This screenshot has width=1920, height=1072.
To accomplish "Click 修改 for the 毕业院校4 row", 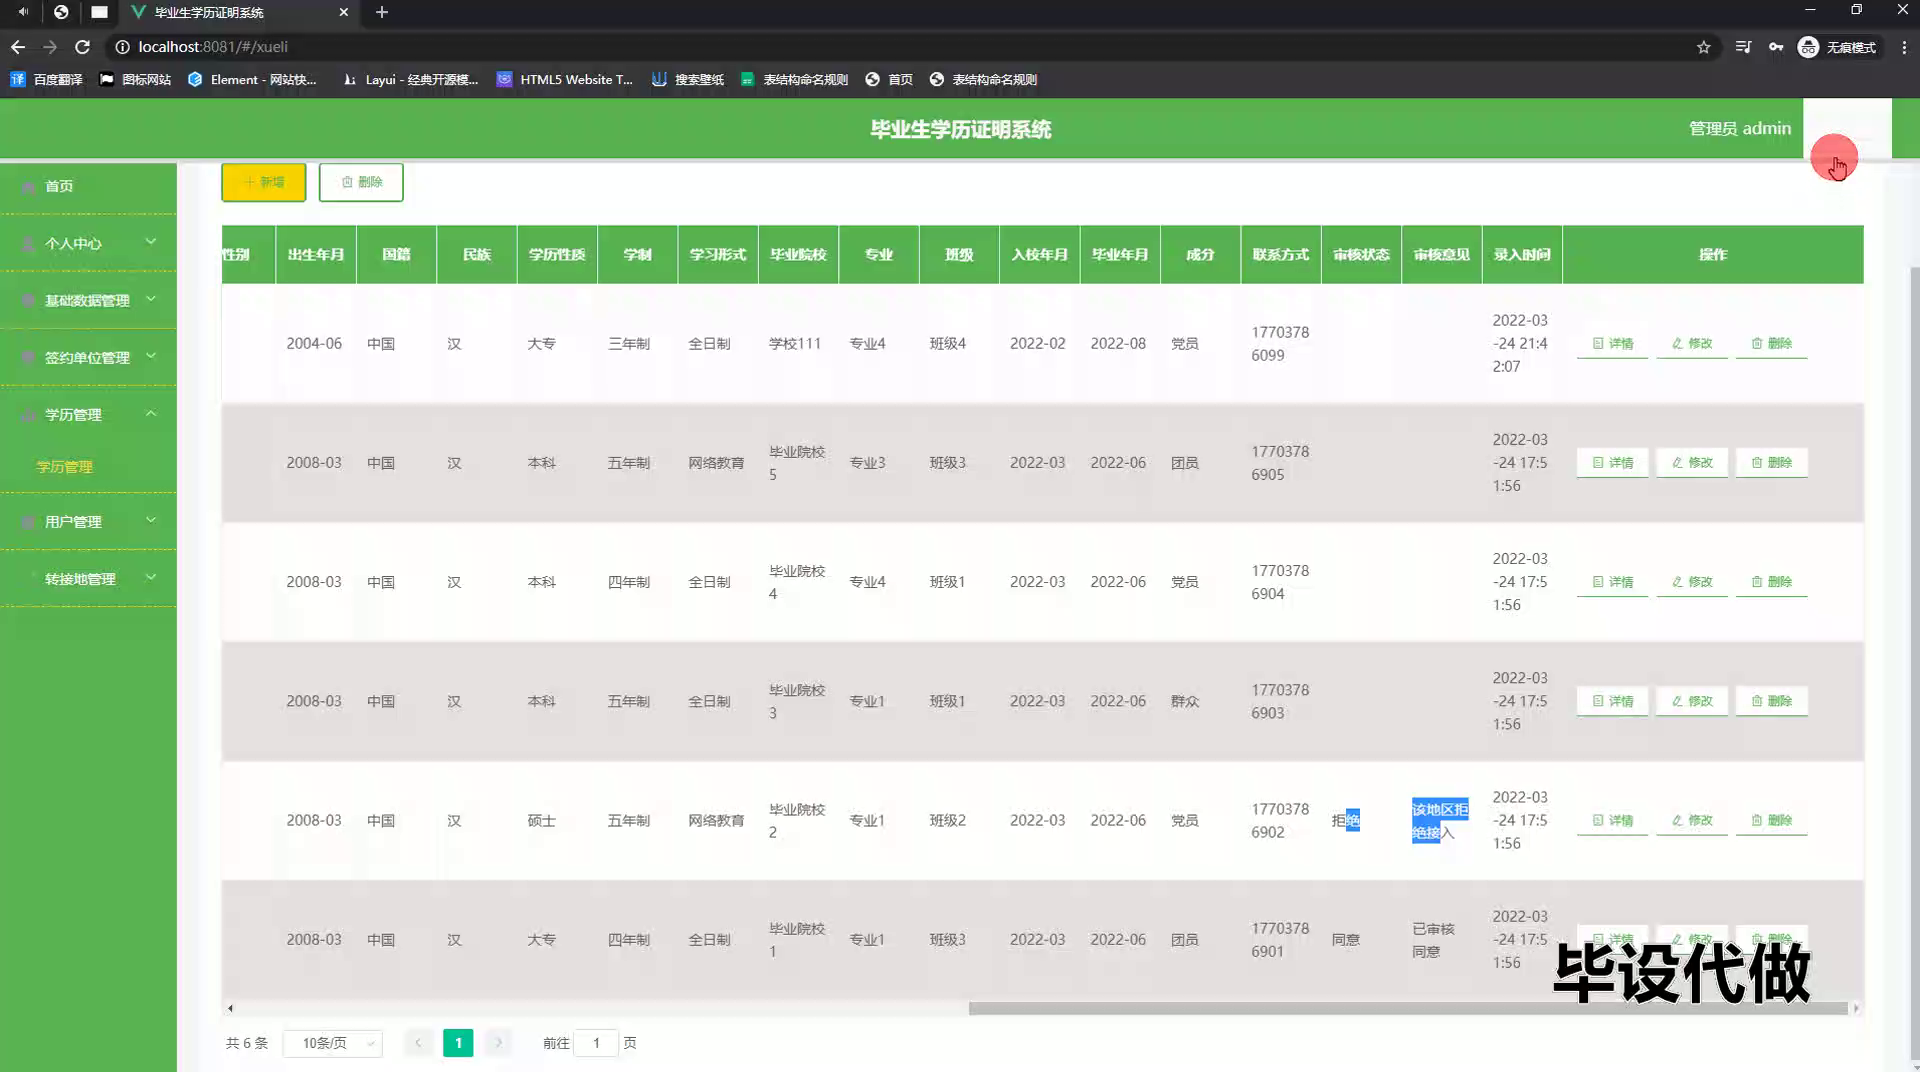I will [1692, 582].
